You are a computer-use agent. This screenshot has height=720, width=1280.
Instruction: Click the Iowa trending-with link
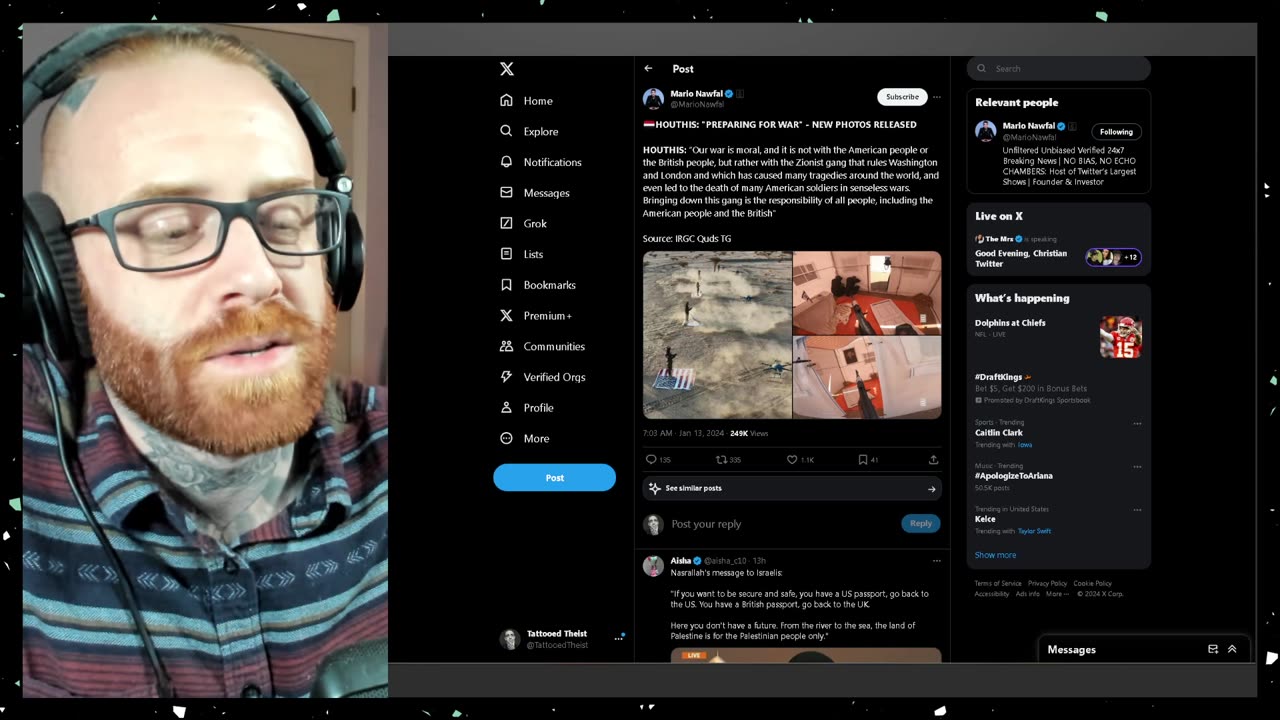click(1025, 445)
